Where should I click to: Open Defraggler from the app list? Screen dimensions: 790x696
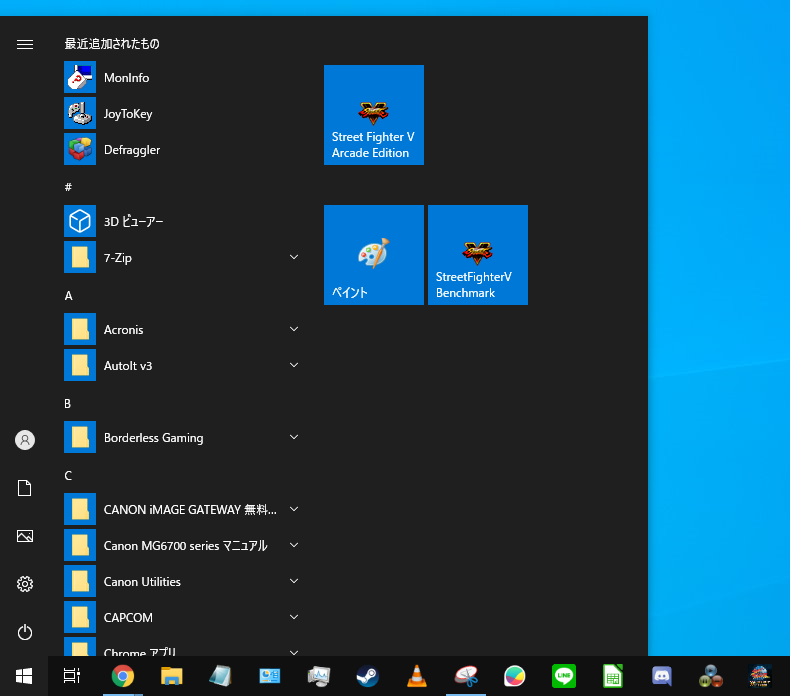pos(181,150)
